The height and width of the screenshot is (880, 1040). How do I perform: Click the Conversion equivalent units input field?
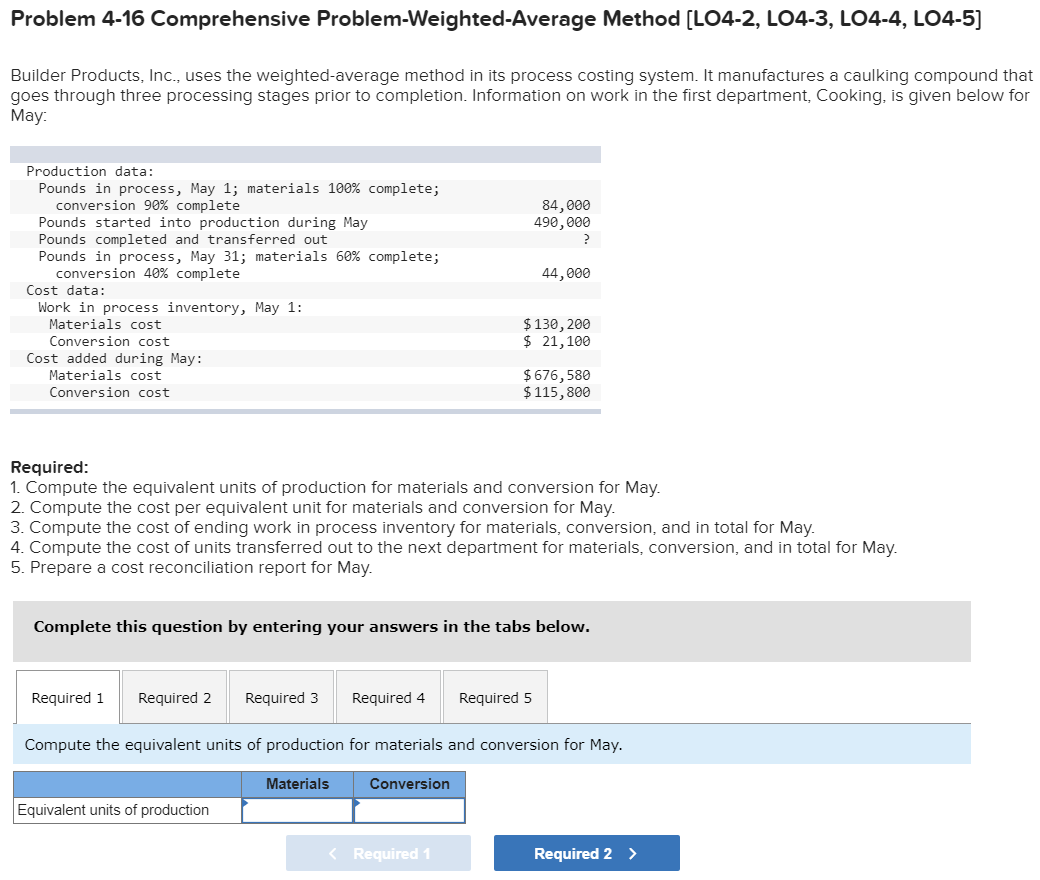point(409,810)
